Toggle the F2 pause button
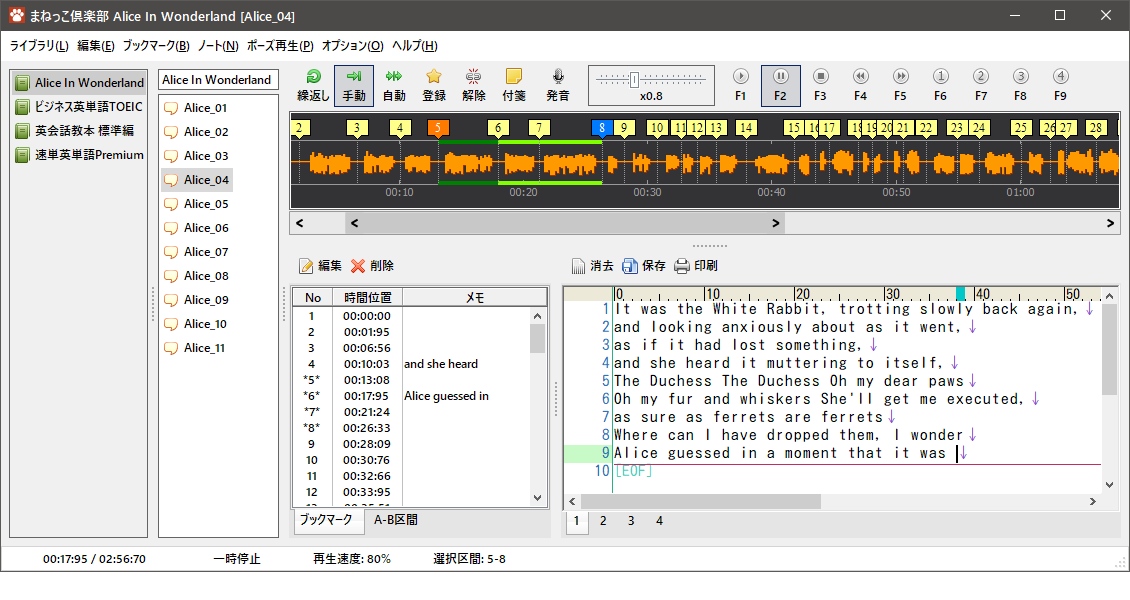This screenshot has width=1130, height=600. 780,86
